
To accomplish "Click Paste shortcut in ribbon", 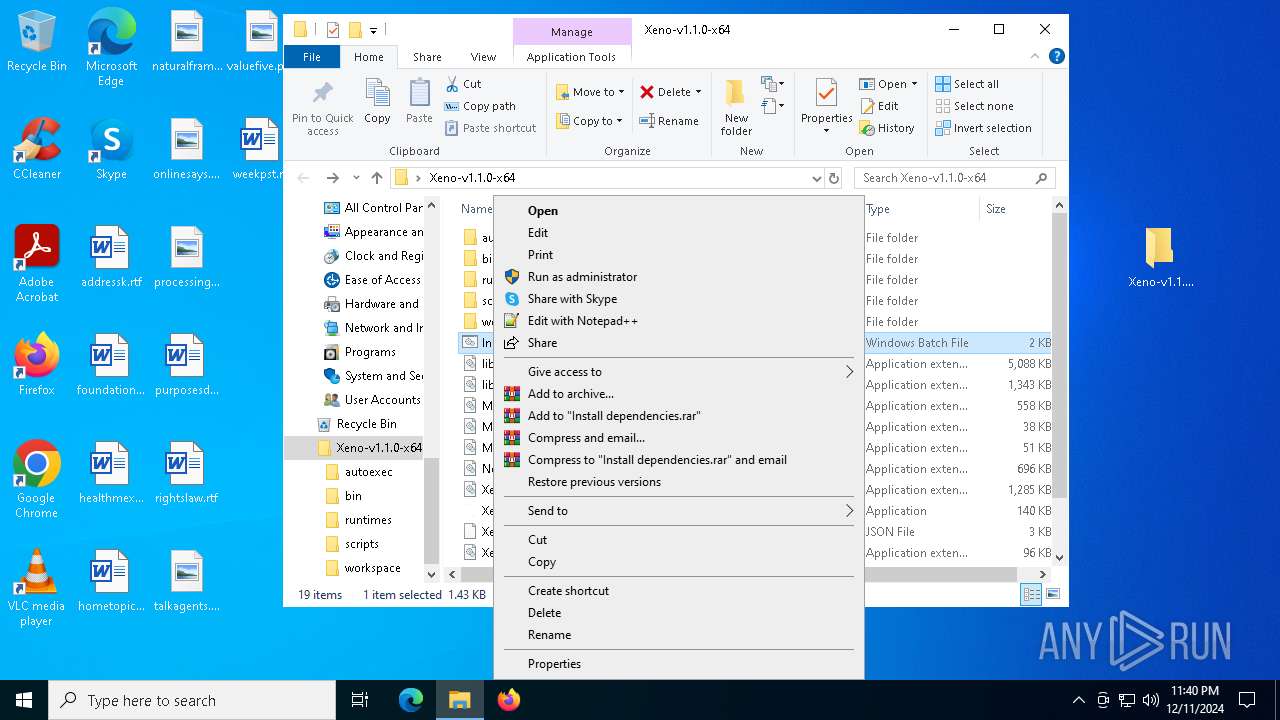I will pos(491,128).
